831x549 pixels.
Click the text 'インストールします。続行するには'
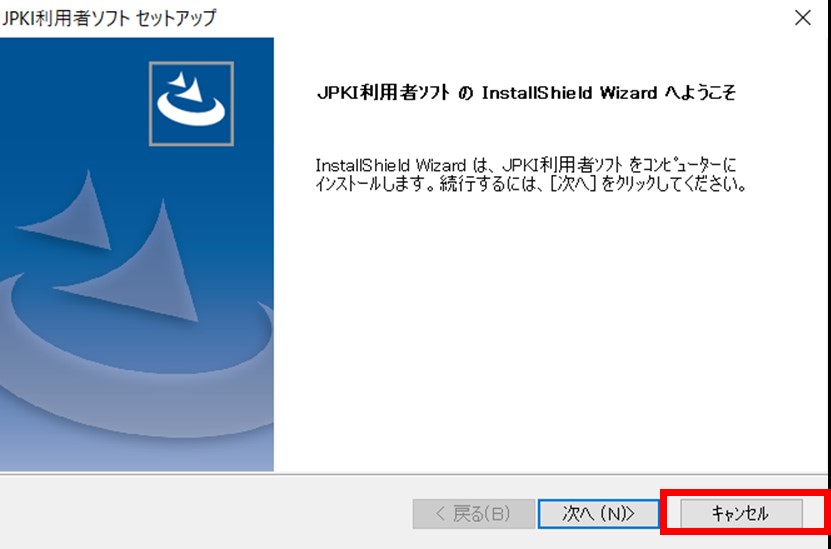click(x=428, y=185)
